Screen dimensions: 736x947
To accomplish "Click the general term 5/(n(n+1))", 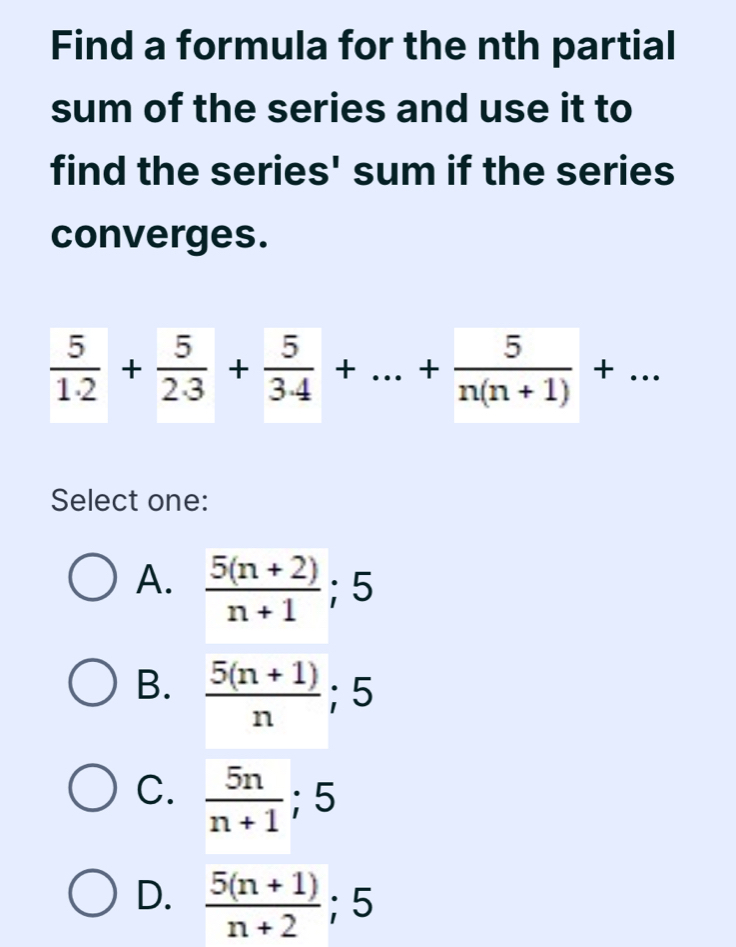I will click(x=516, y=374).
